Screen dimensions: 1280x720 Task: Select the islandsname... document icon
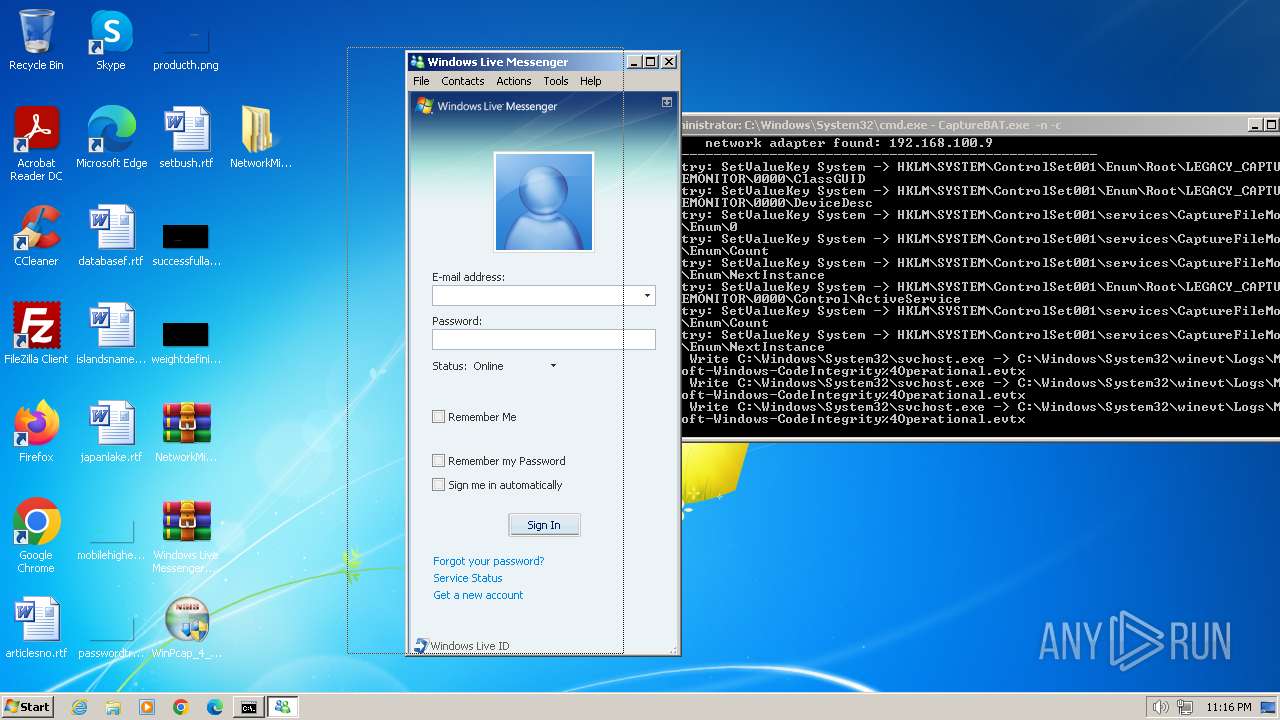pos(111,334)
